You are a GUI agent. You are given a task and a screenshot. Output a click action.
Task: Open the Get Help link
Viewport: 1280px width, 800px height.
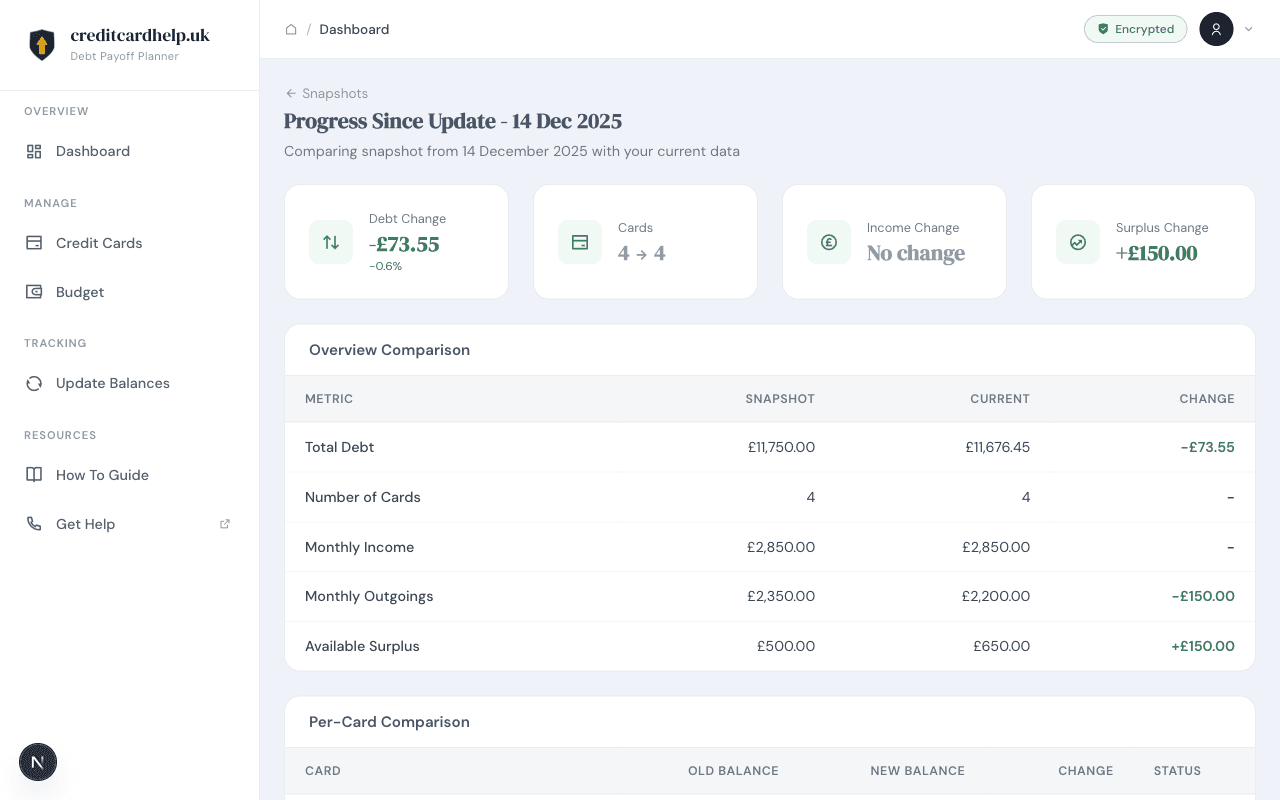85,524
